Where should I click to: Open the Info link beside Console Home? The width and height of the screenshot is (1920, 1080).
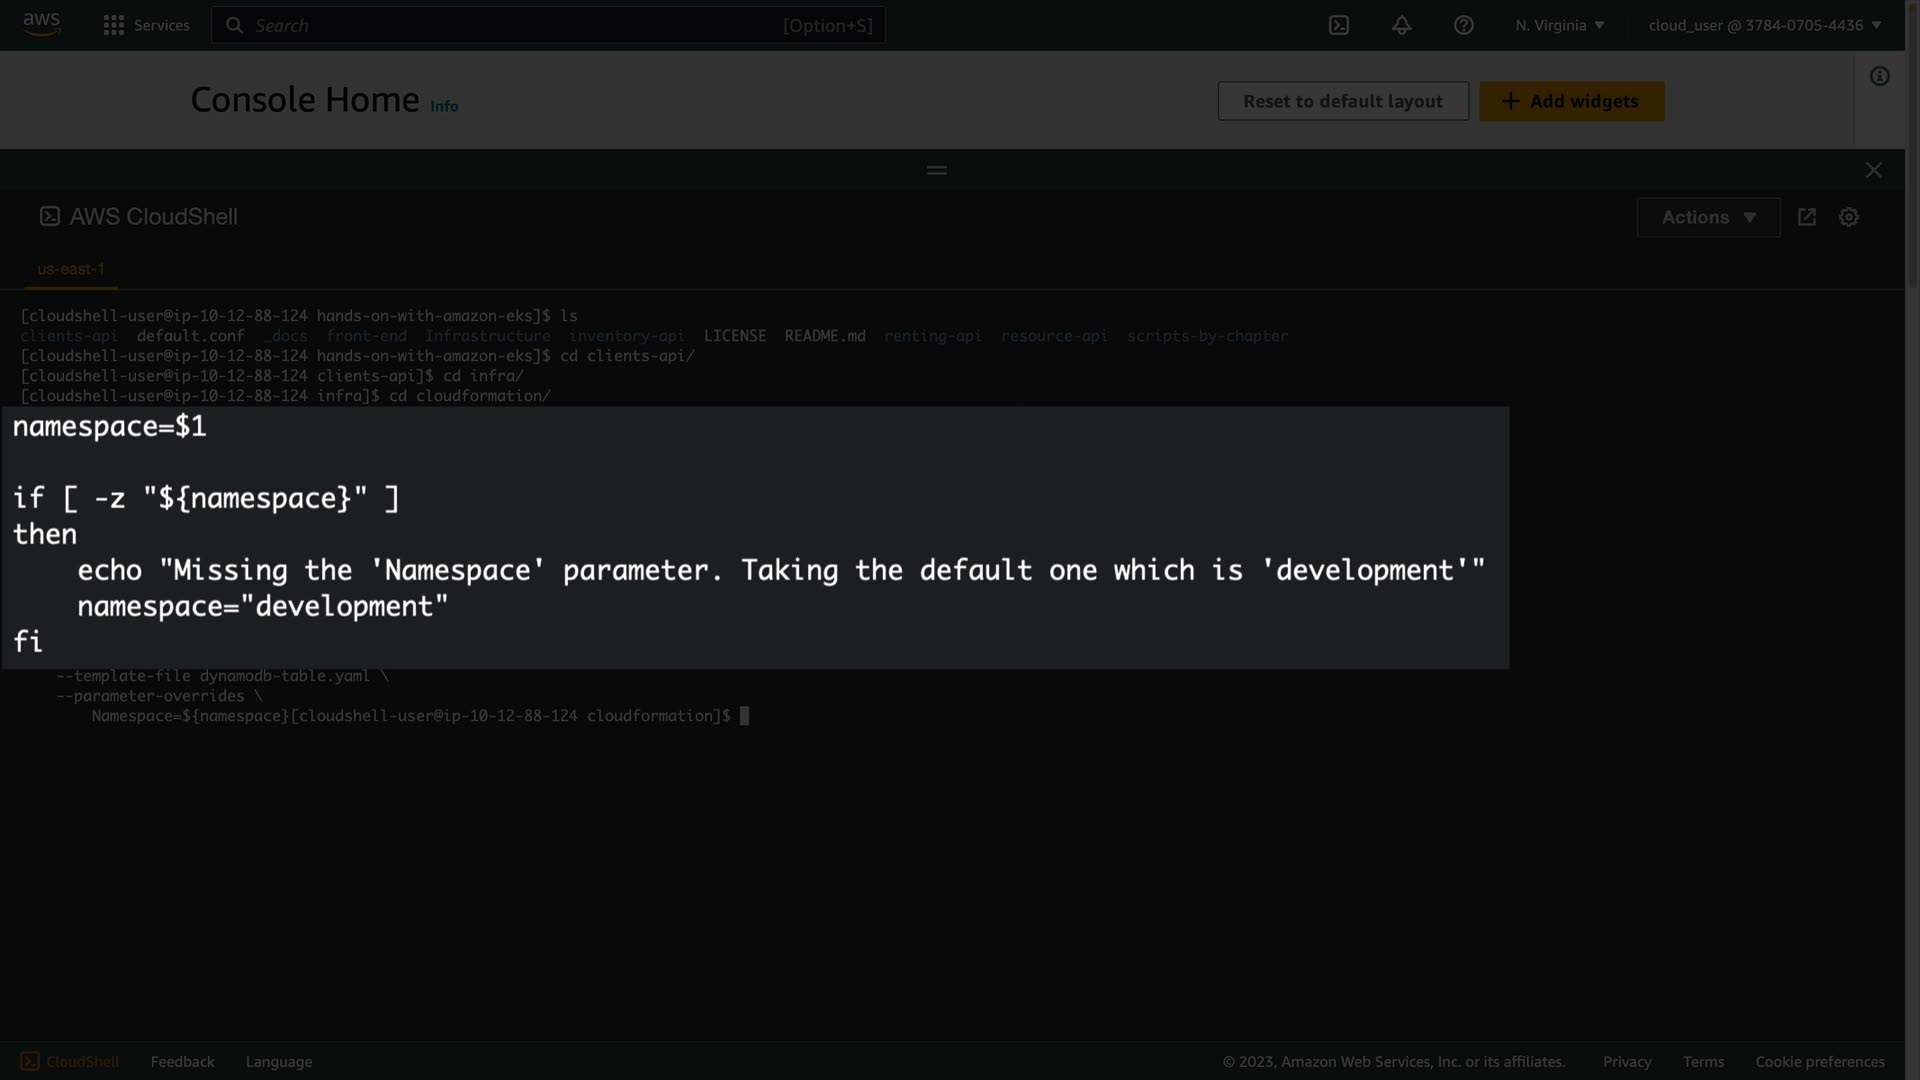click(444, 106)
